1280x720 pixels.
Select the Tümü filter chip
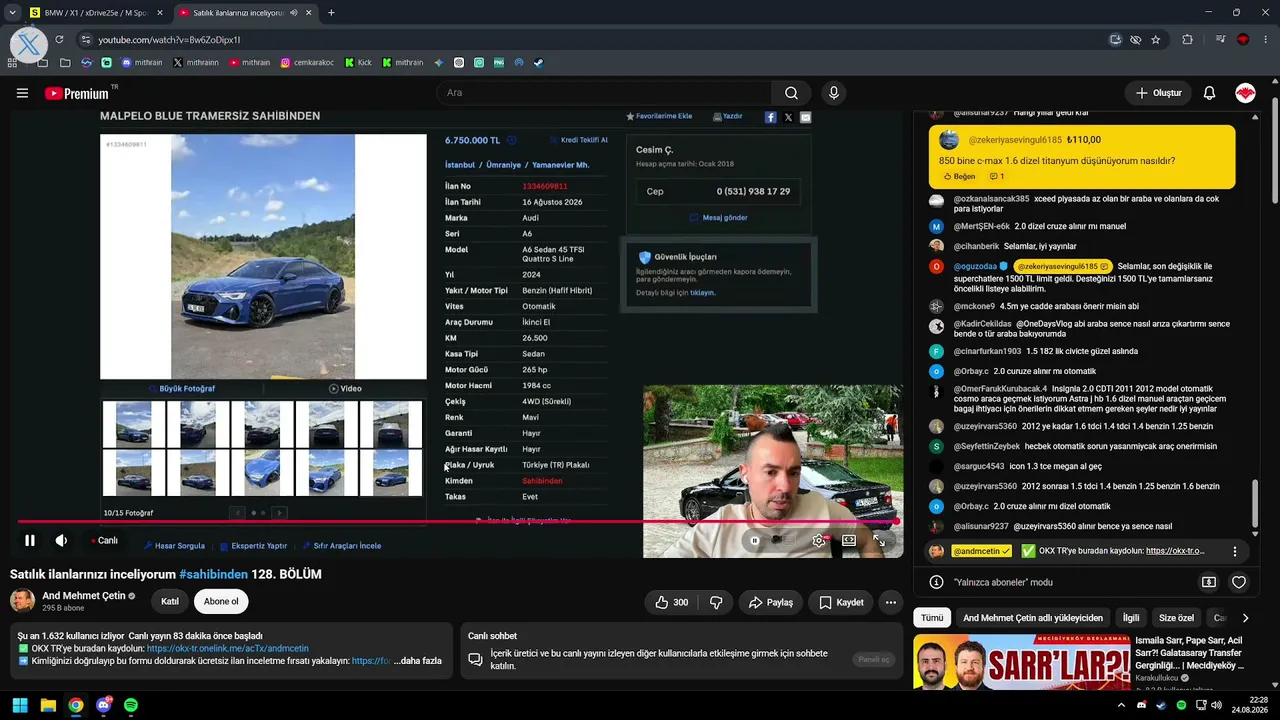pyautogui.click(x=932, y=618)
